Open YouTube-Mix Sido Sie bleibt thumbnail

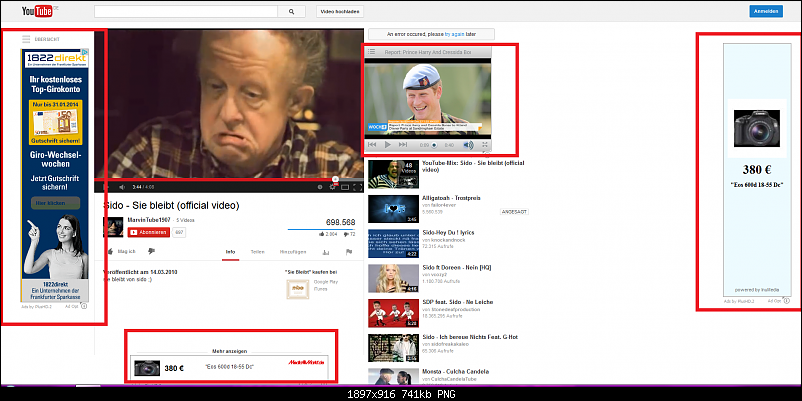pyautogui.click(x=393, y=174)
